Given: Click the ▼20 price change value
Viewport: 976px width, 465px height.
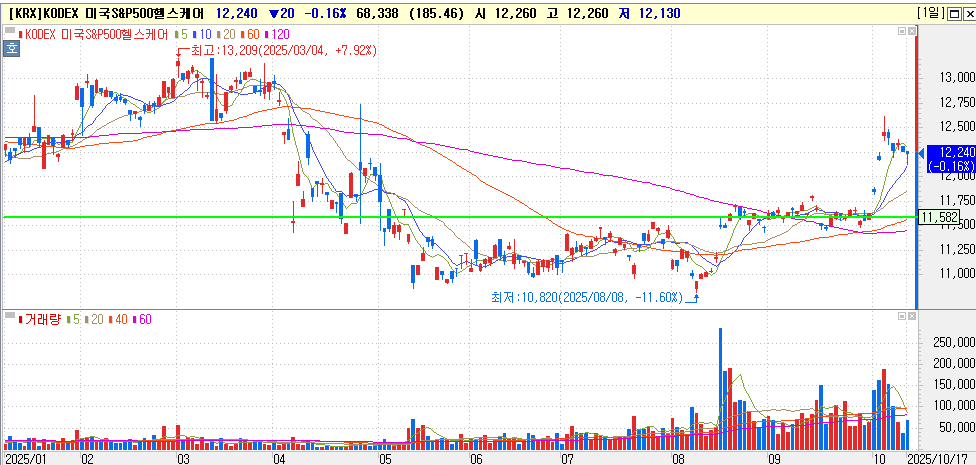Looking at the screenshot, I should tap(281, 13).
